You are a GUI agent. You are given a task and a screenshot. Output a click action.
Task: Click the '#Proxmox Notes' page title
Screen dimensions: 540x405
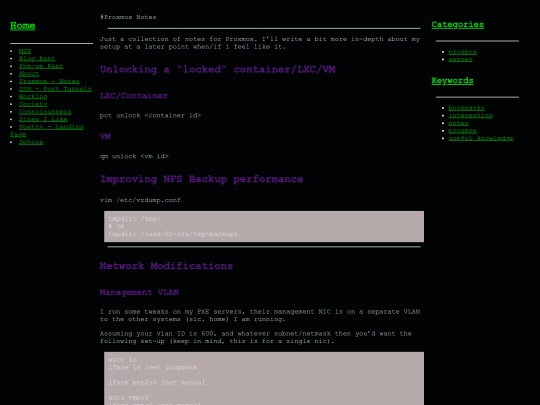(128, 17)
